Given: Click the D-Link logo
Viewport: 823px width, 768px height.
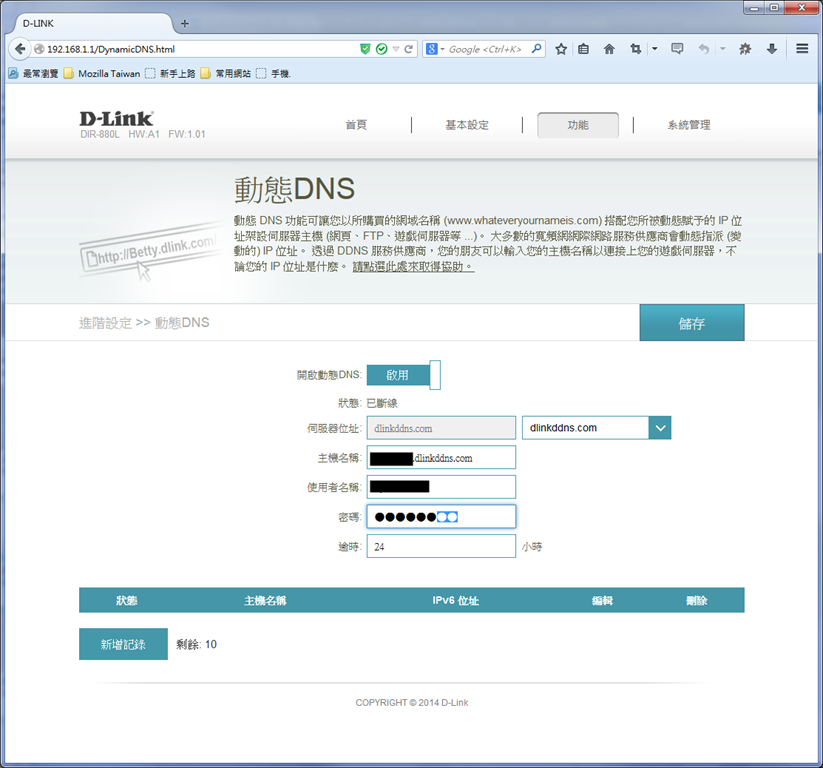Looking at the screenshot, I should pyautogui.click(x=116, y=119).
